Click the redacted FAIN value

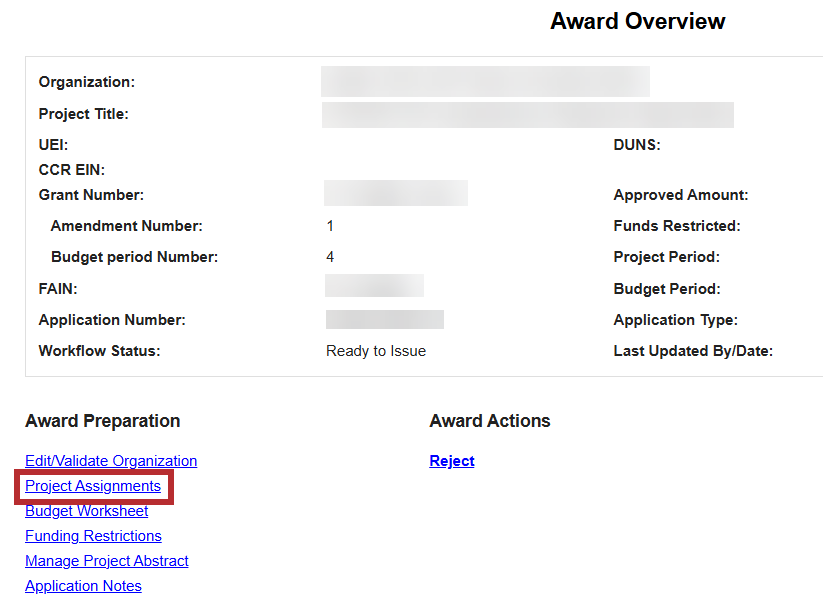[374, 287]
